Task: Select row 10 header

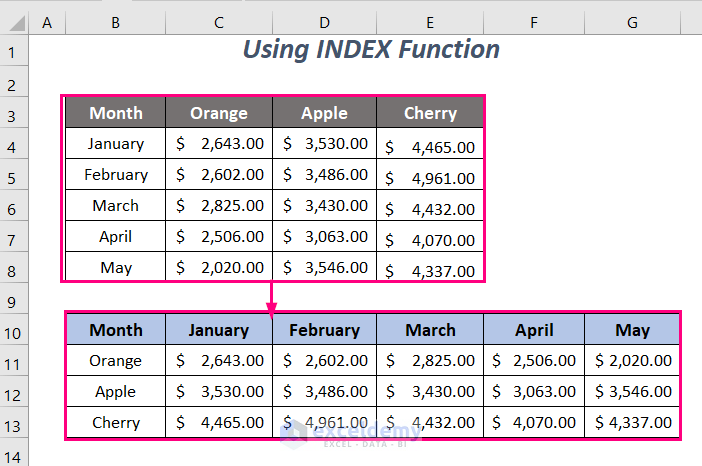Action: coord(15,330)
